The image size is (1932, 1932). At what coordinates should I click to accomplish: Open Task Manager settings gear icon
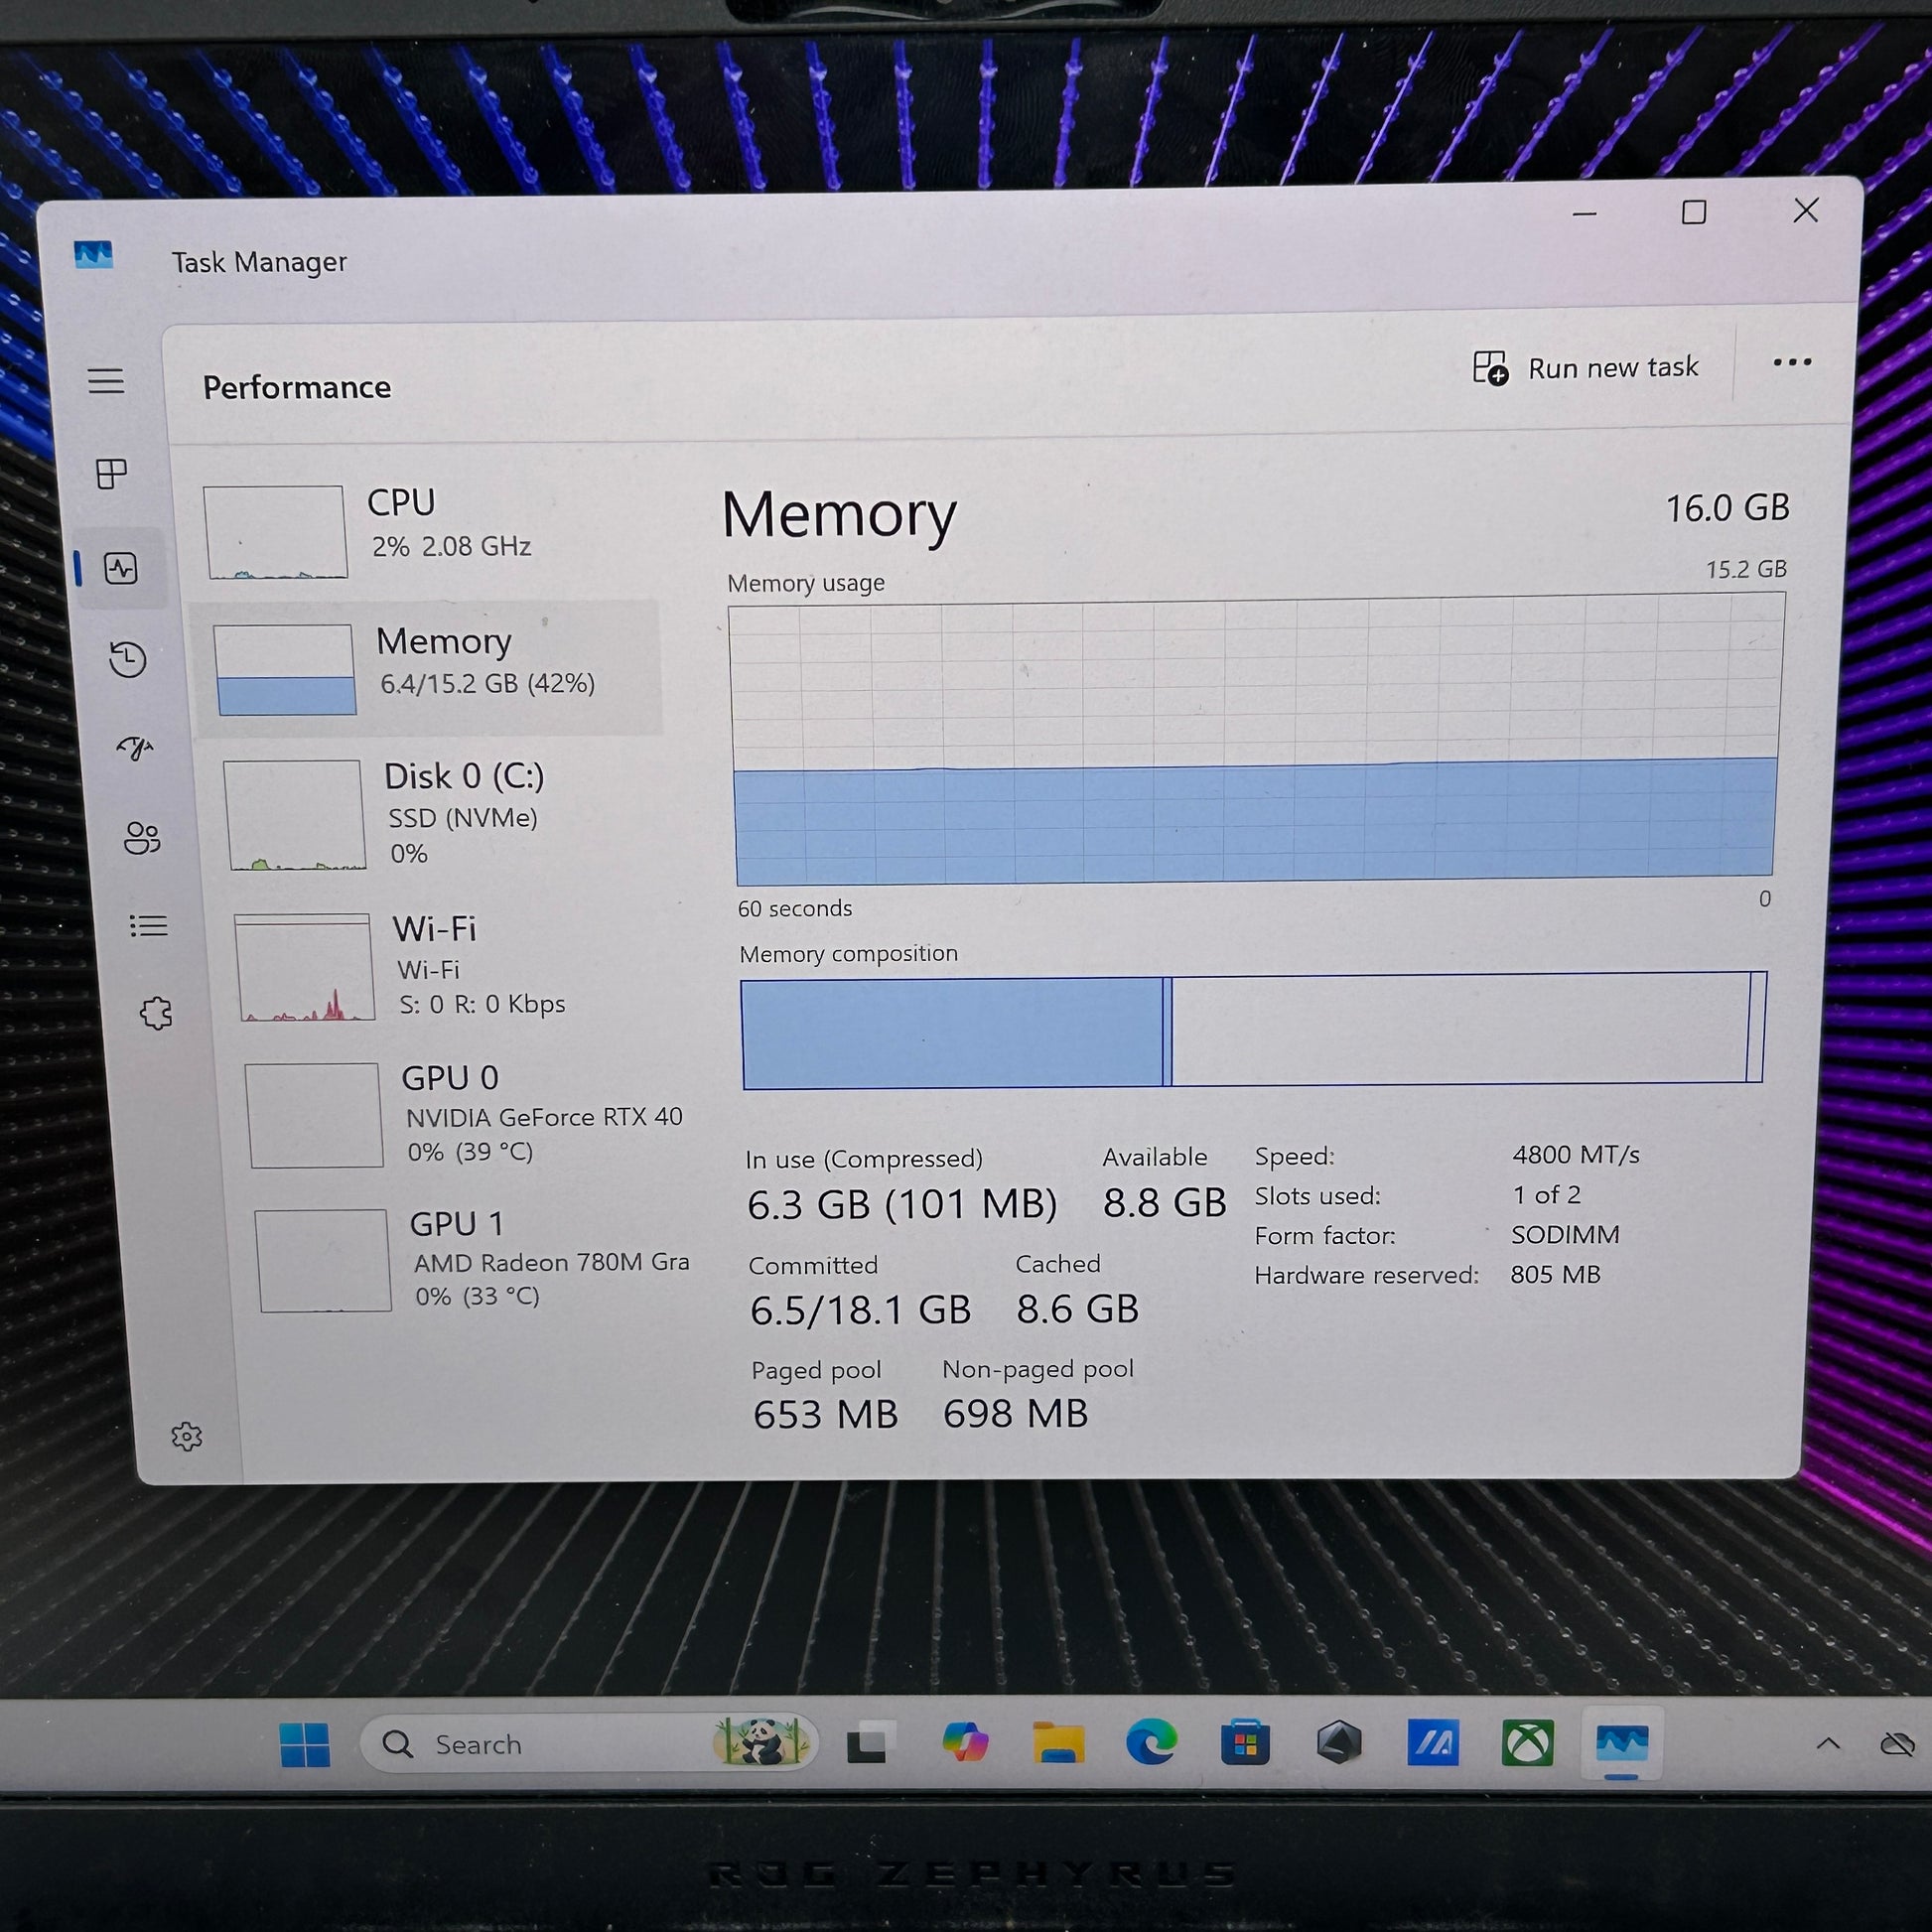coord(186,1437)
